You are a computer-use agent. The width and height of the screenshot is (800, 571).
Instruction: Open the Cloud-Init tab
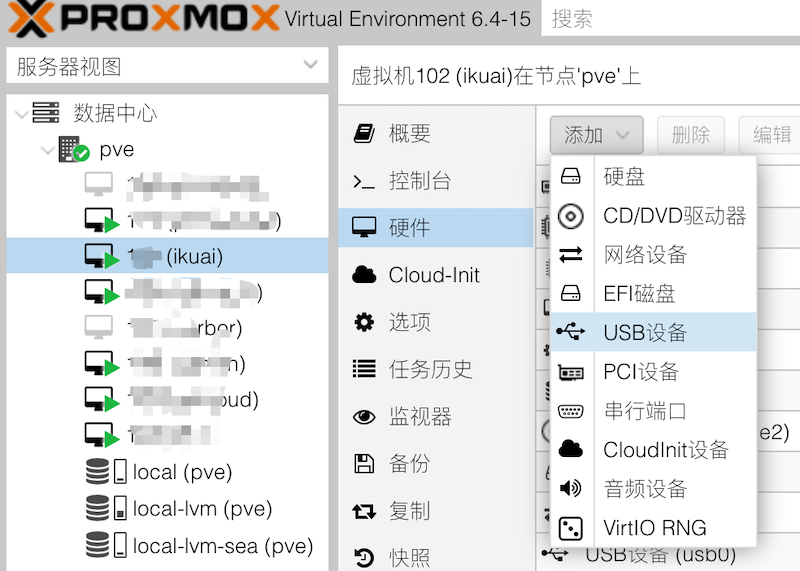pos(436,275)
